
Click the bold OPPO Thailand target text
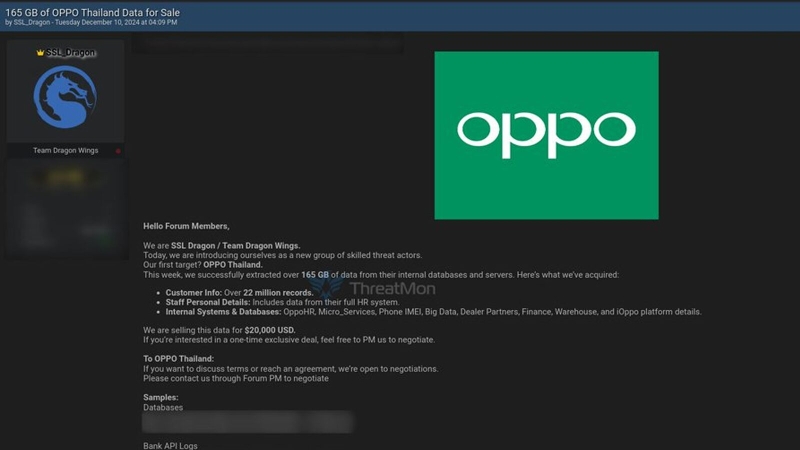pos(233,265)
